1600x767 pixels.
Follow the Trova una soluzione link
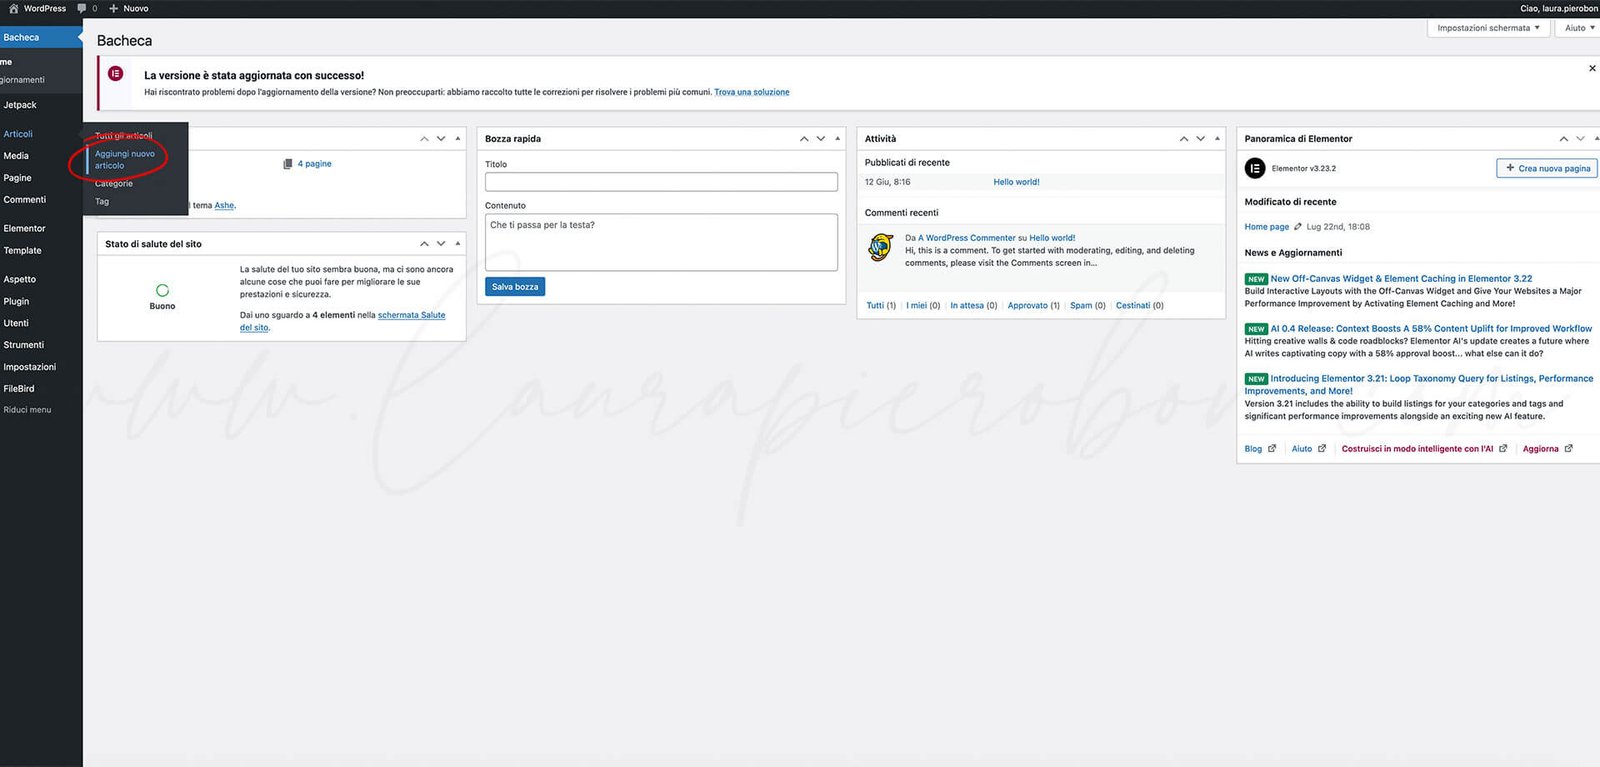click(751, 92)
